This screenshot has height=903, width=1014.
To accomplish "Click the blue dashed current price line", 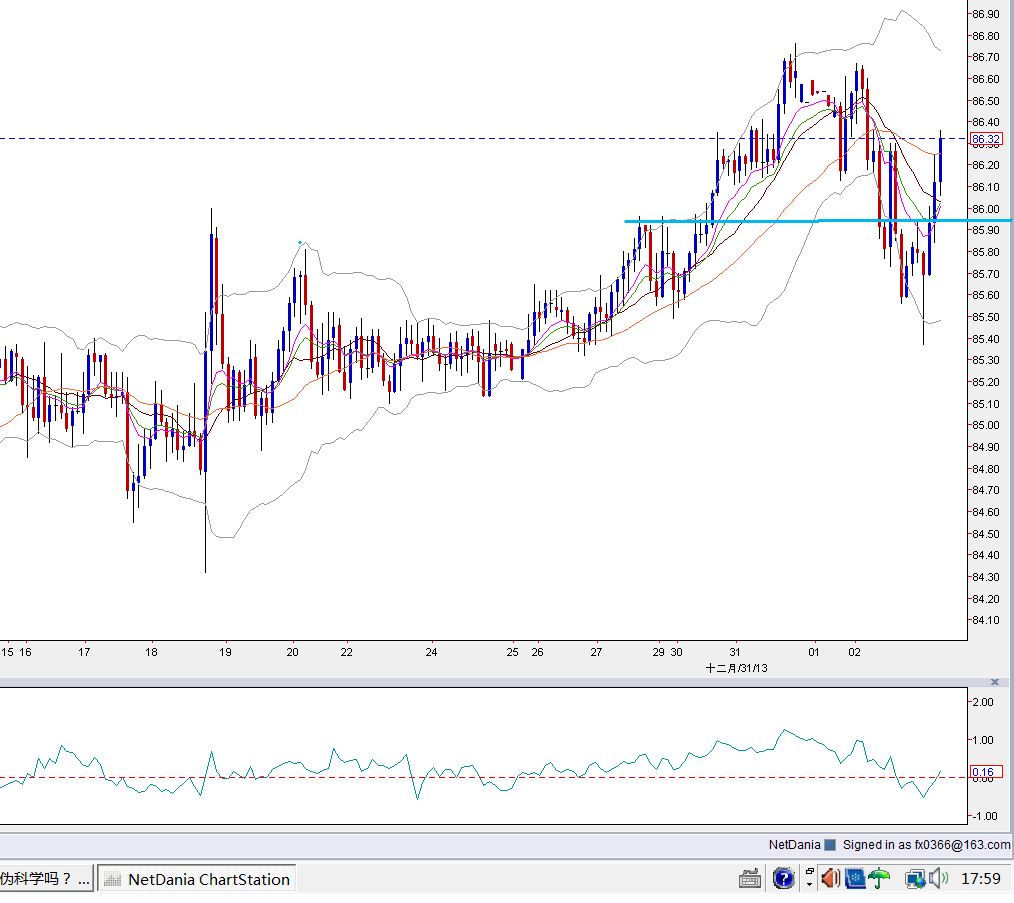I will (484, 138).
